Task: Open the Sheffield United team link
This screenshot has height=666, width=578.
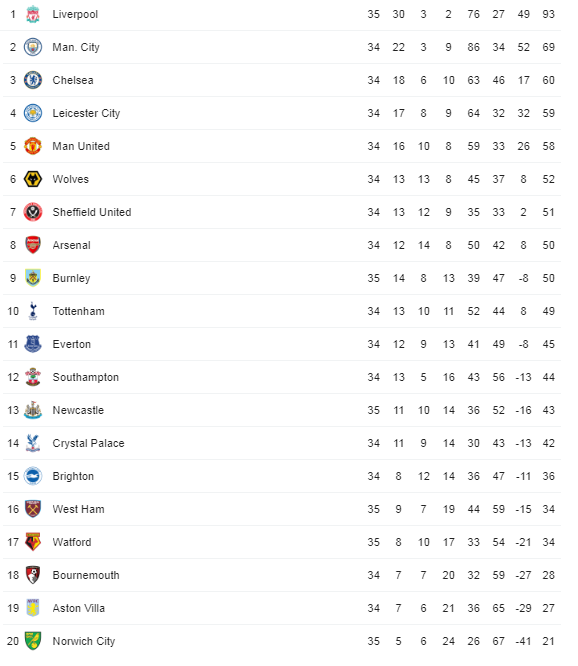Action: [92, 212]
